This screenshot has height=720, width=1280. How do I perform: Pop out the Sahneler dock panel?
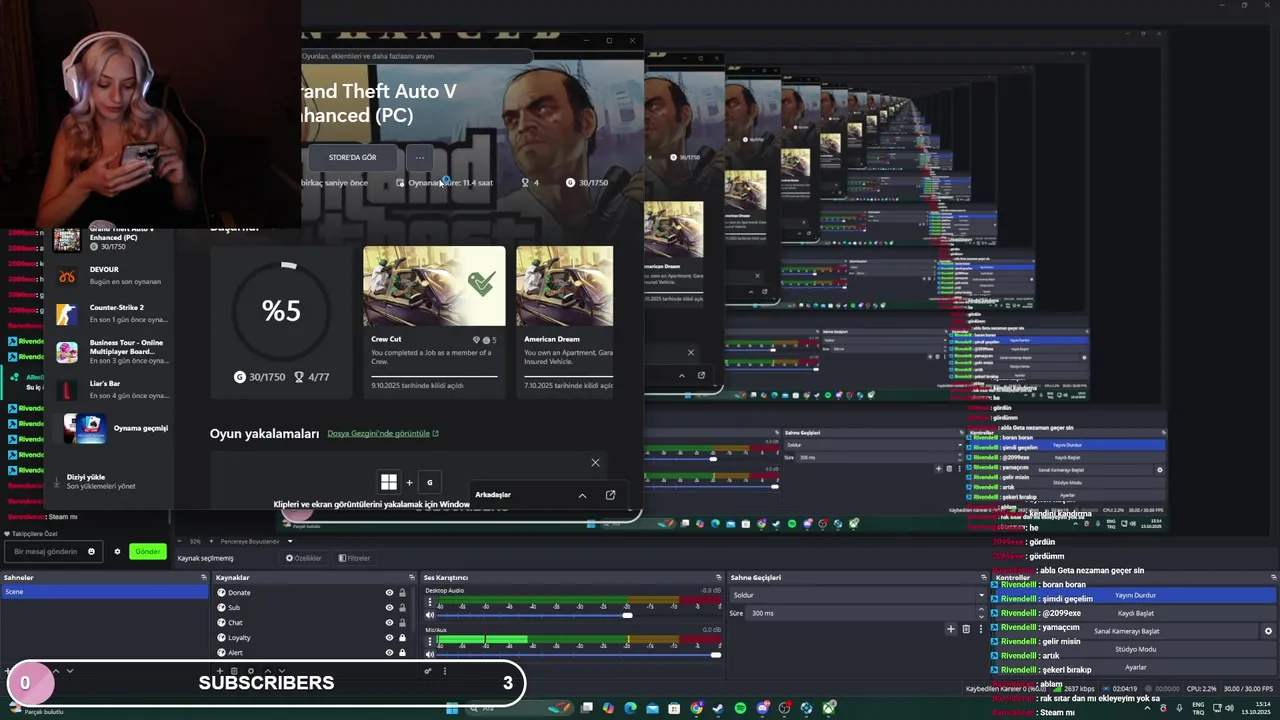204,577
